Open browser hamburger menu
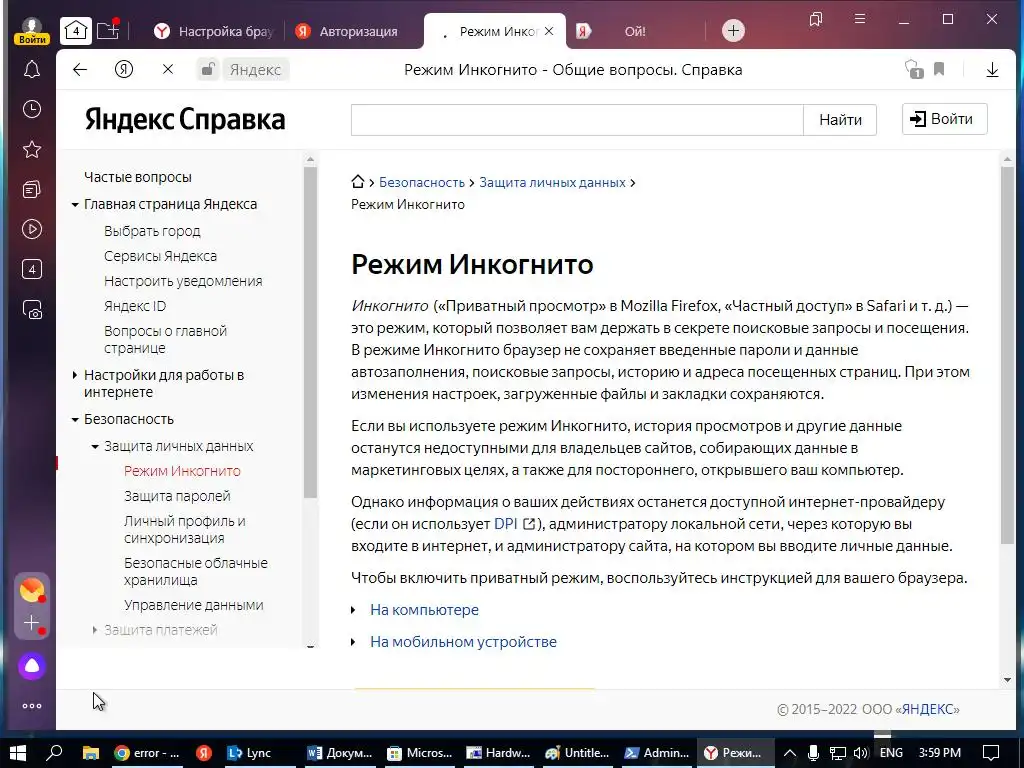Image resolution: width=1024 pixels, height=768 pixels. 860,19
